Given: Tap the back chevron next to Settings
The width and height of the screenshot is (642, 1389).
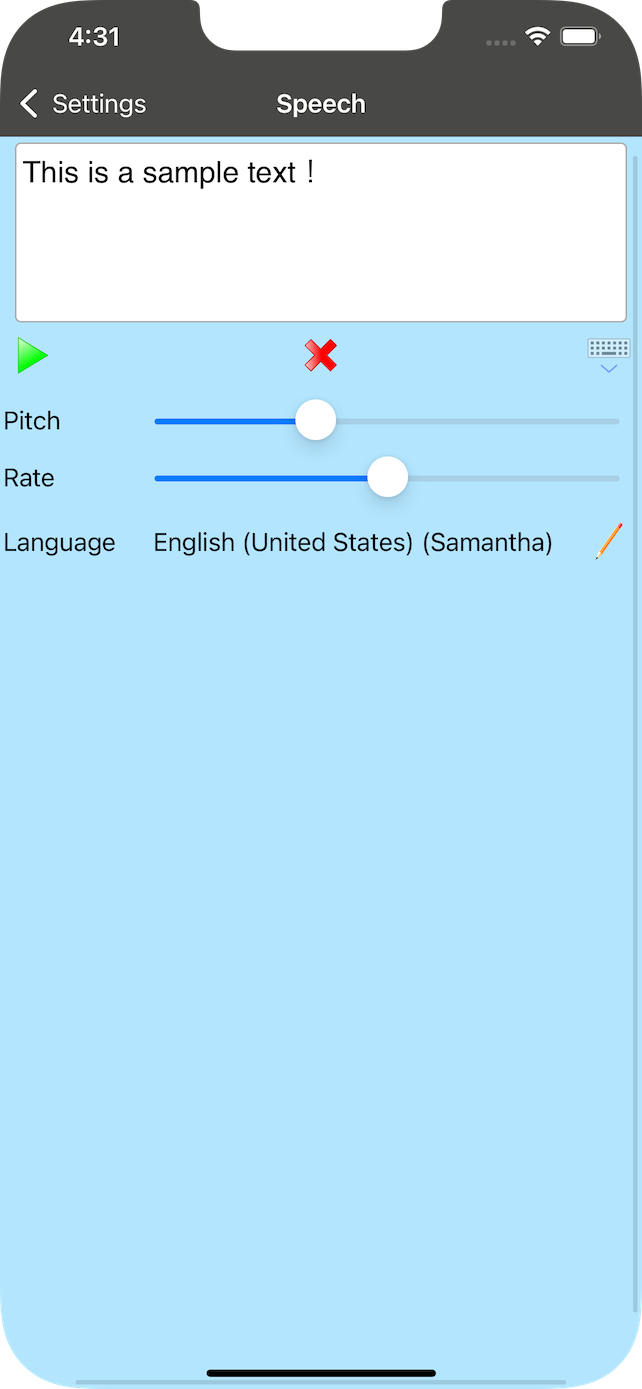Looking at the screenshot, I should point(29,103).
